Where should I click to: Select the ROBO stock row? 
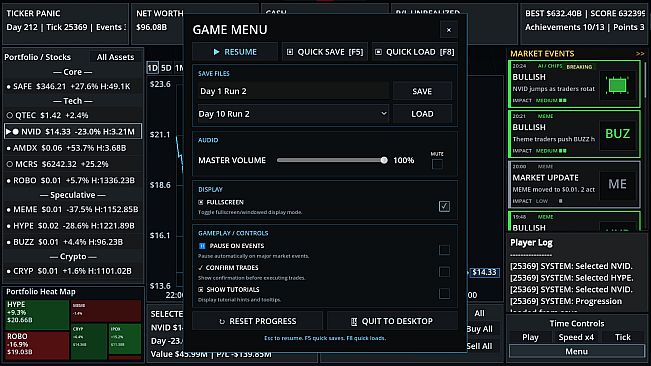(x=73, y=180)
